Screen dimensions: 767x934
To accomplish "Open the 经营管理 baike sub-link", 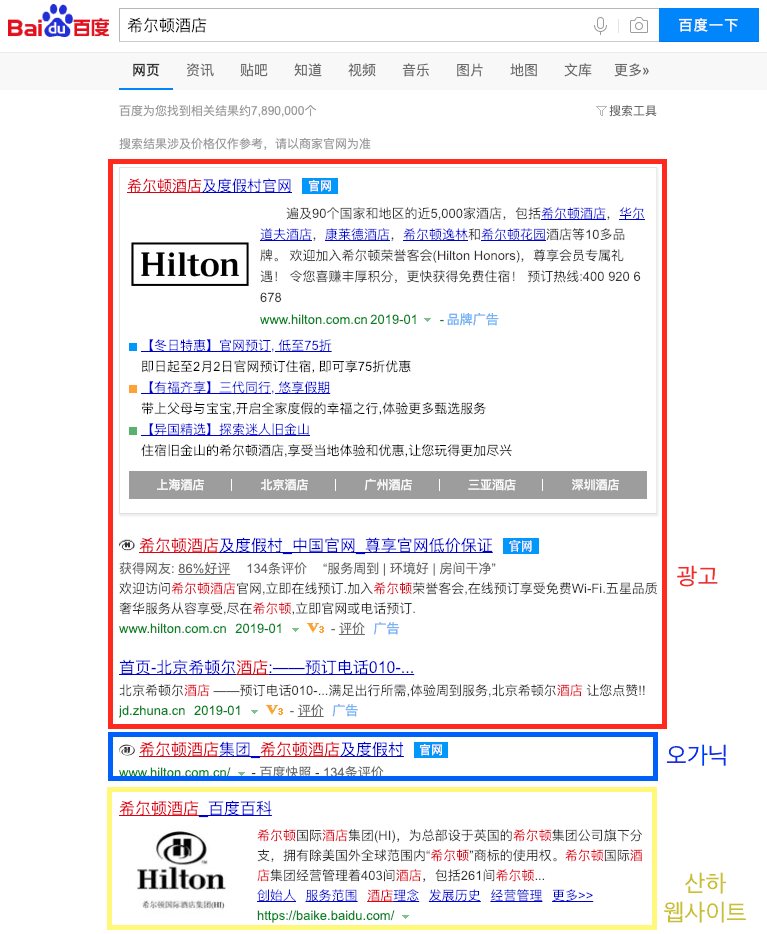I will click(516, 895).
